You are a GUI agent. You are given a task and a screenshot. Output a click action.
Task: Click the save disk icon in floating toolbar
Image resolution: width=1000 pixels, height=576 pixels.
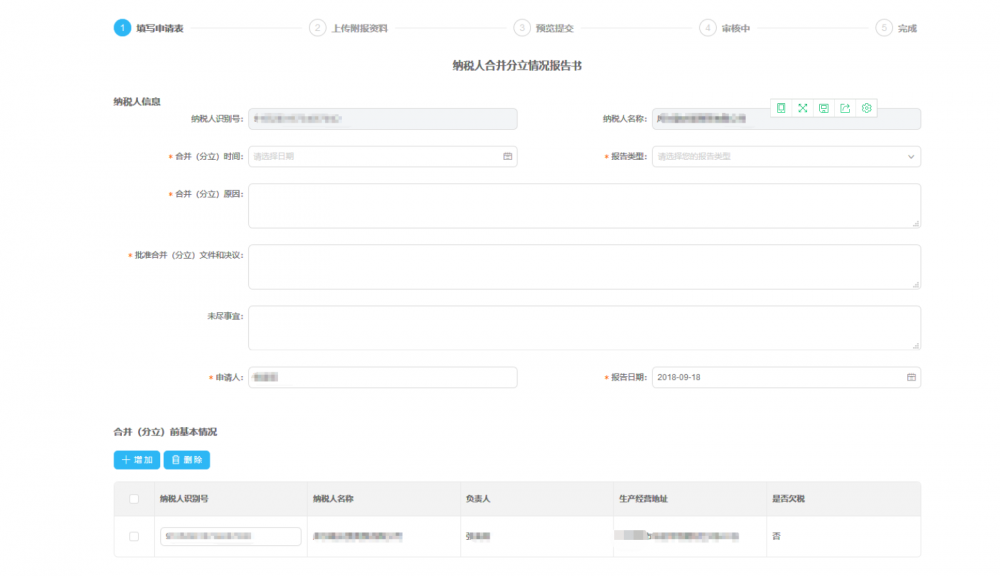click(823, 108)
